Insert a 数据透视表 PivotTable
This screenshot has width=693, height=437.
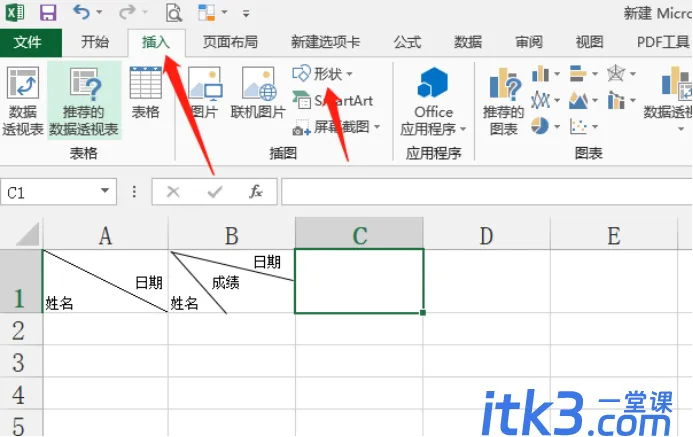[x=23, y=101]
